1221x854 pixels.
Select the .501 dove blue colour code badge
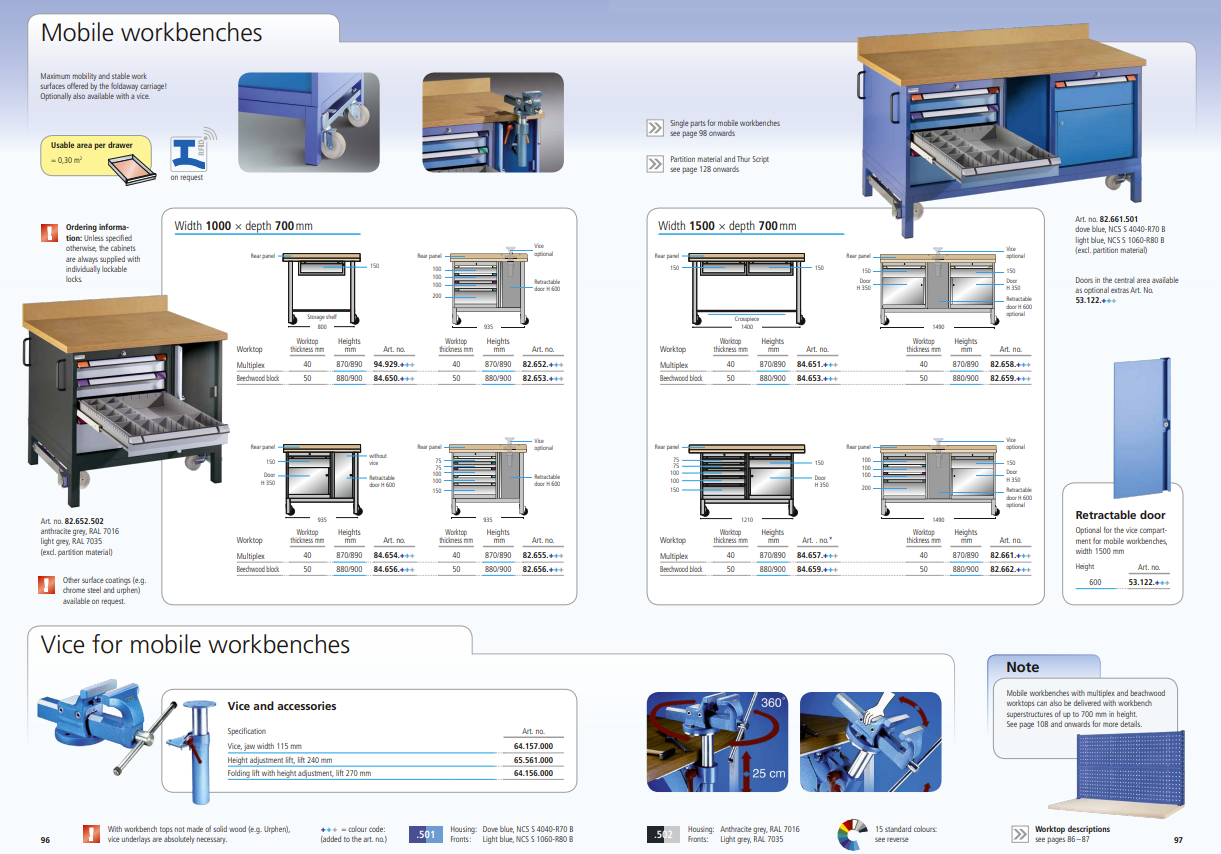[423, 834]
